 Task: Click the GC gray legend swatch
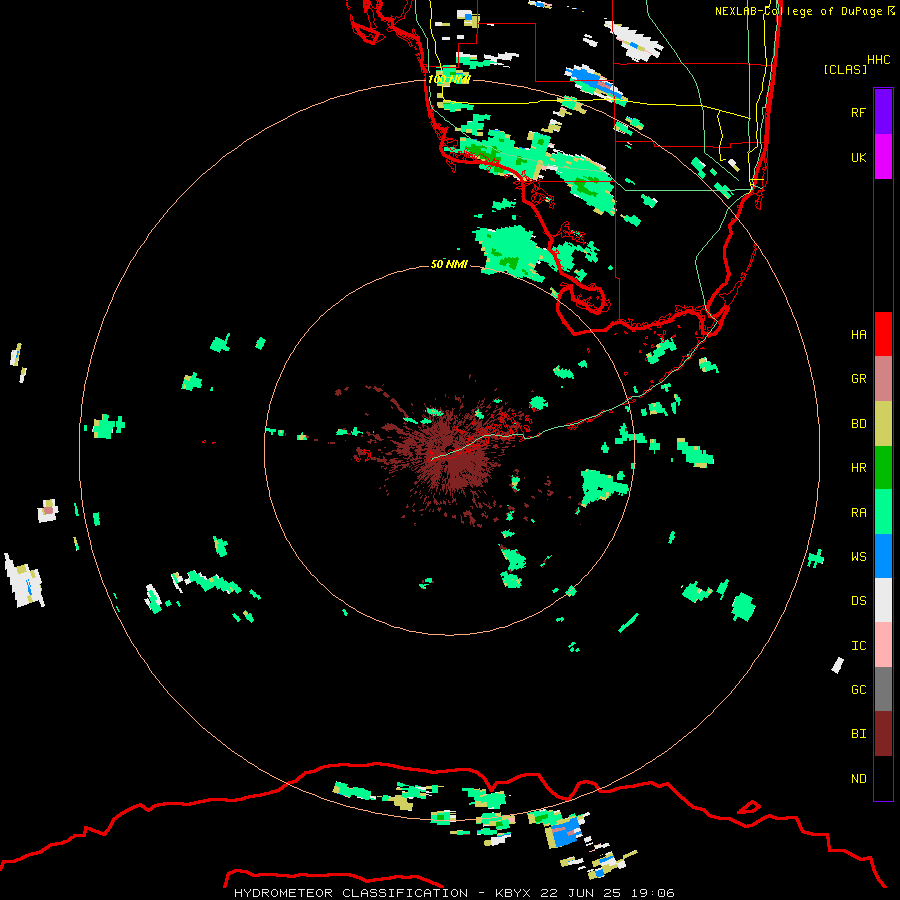(883, 689)
